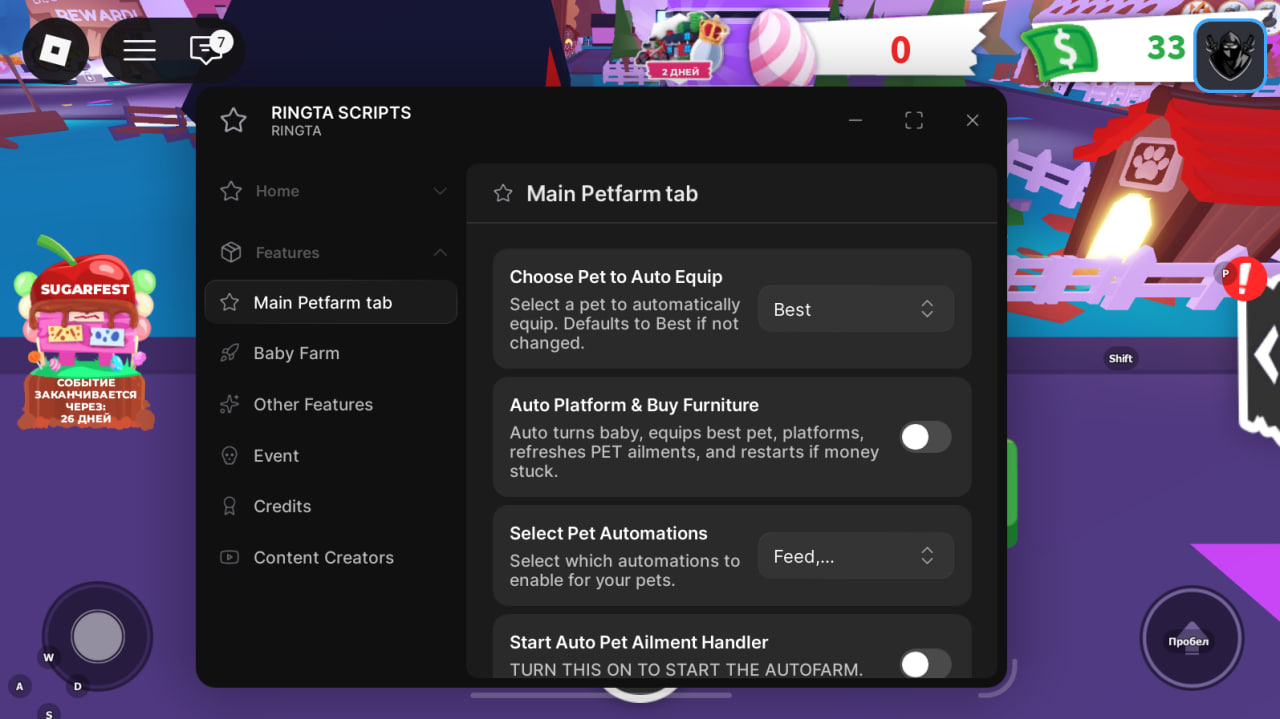The height and width of the screenshot is (719, 1280).
Task: Enable Auto Platform & Buy Furniture switch
Action: tap(925, 437)
